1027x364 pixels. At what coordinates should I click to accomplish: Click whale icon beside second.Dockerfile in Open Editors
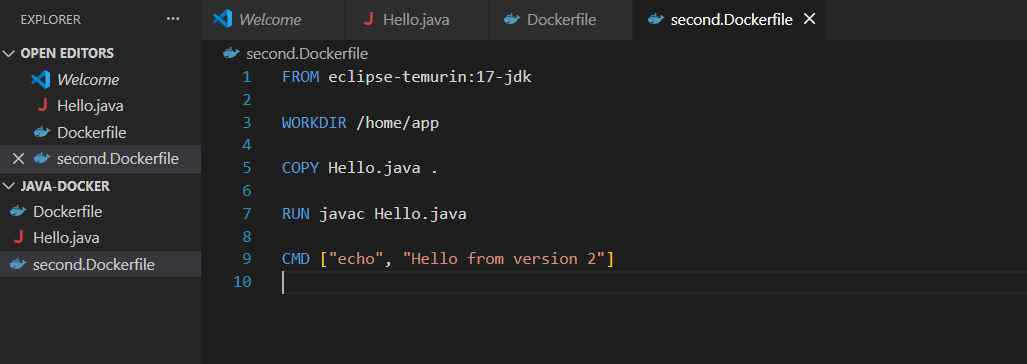(x=42, y=158)
